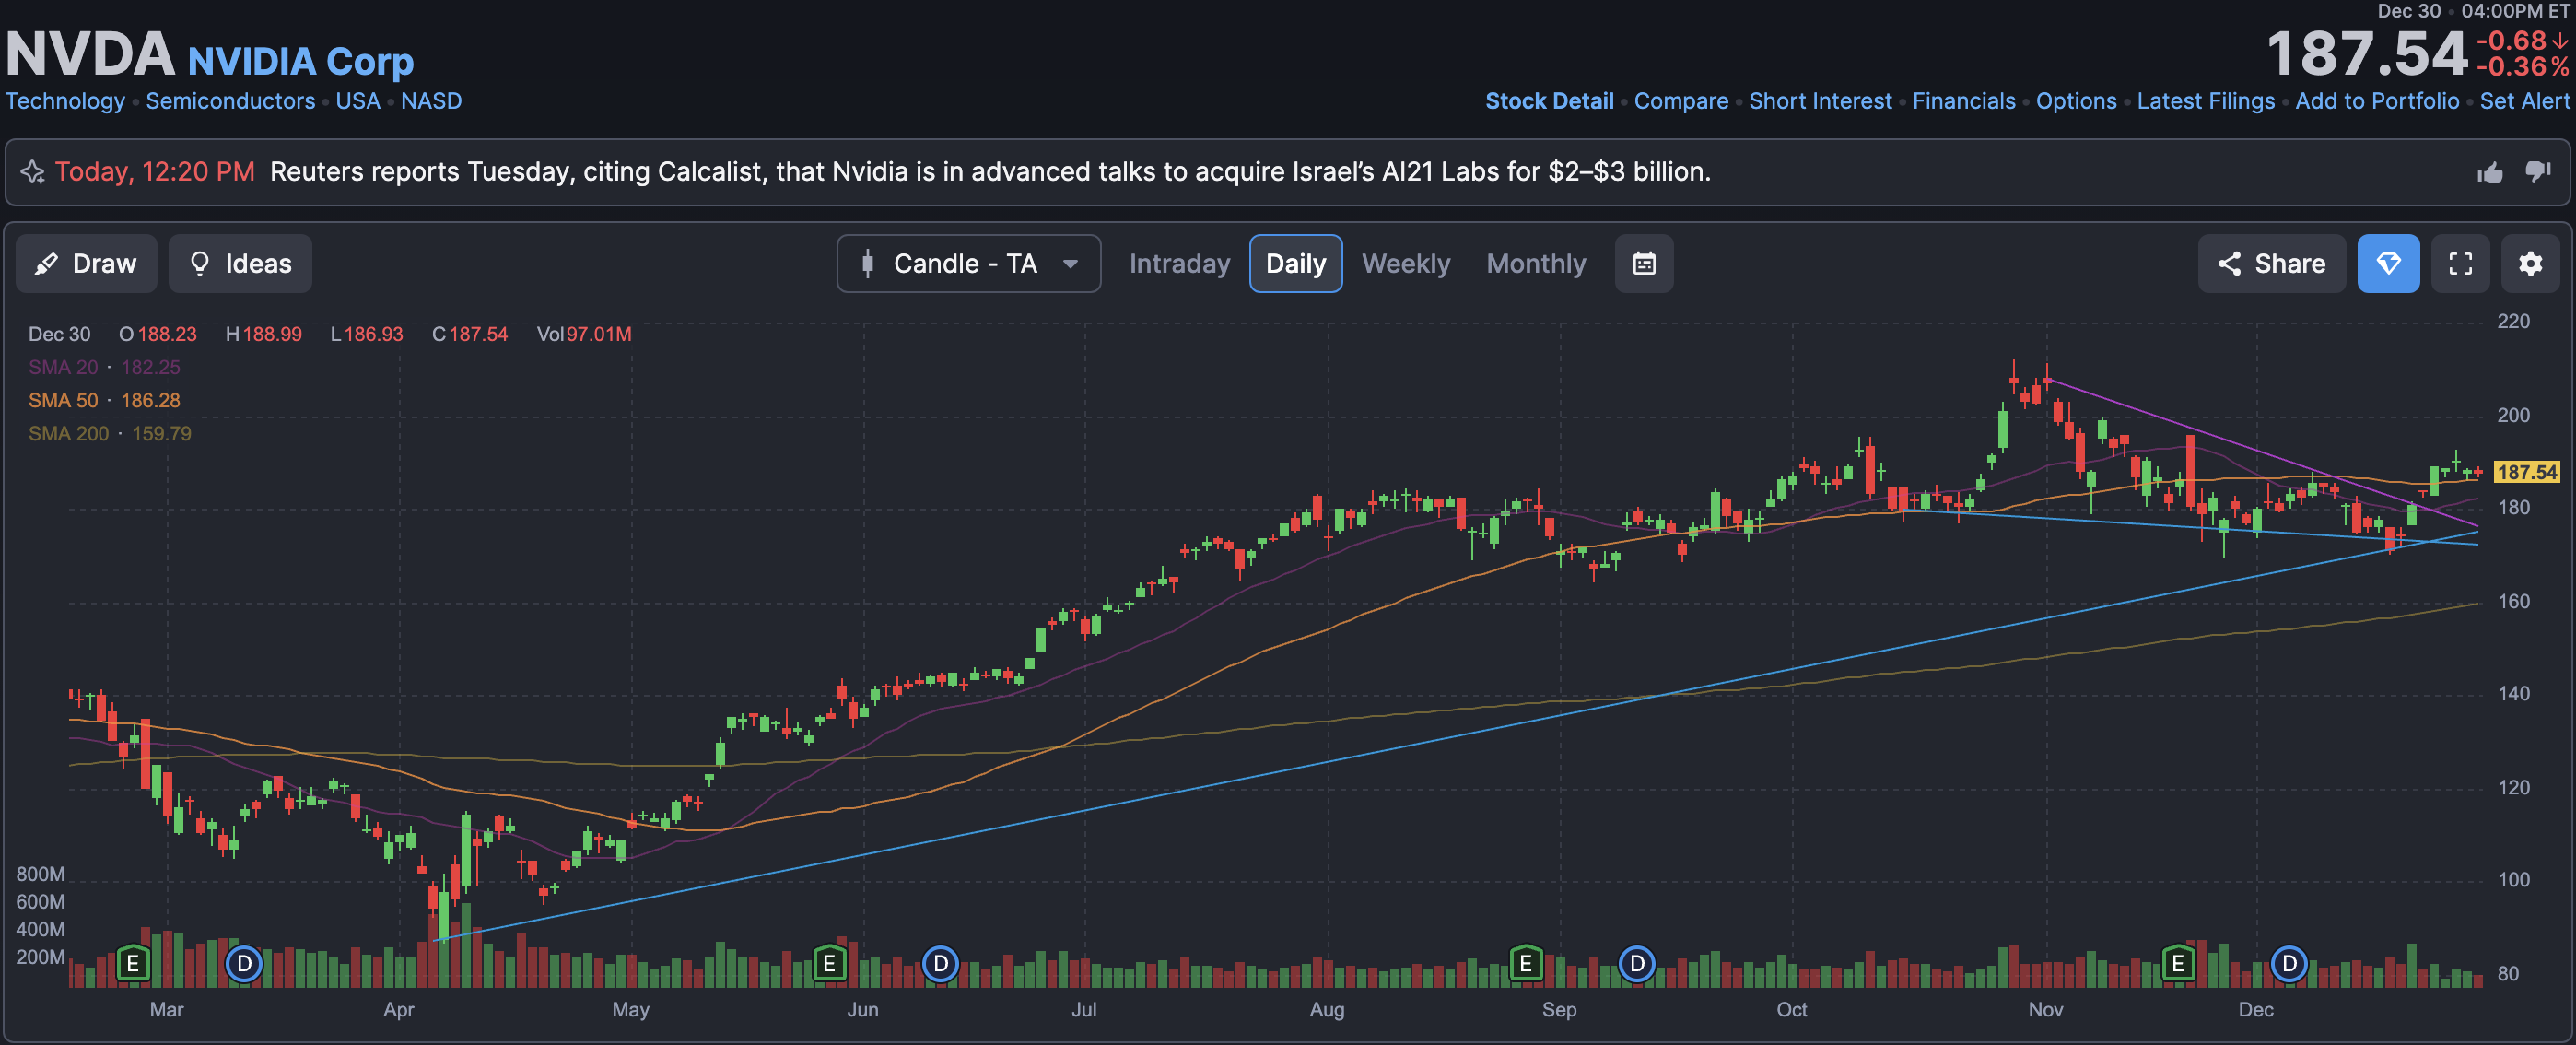Open the Draw tools button
Screen dimensions: 2576x1045
86,264
